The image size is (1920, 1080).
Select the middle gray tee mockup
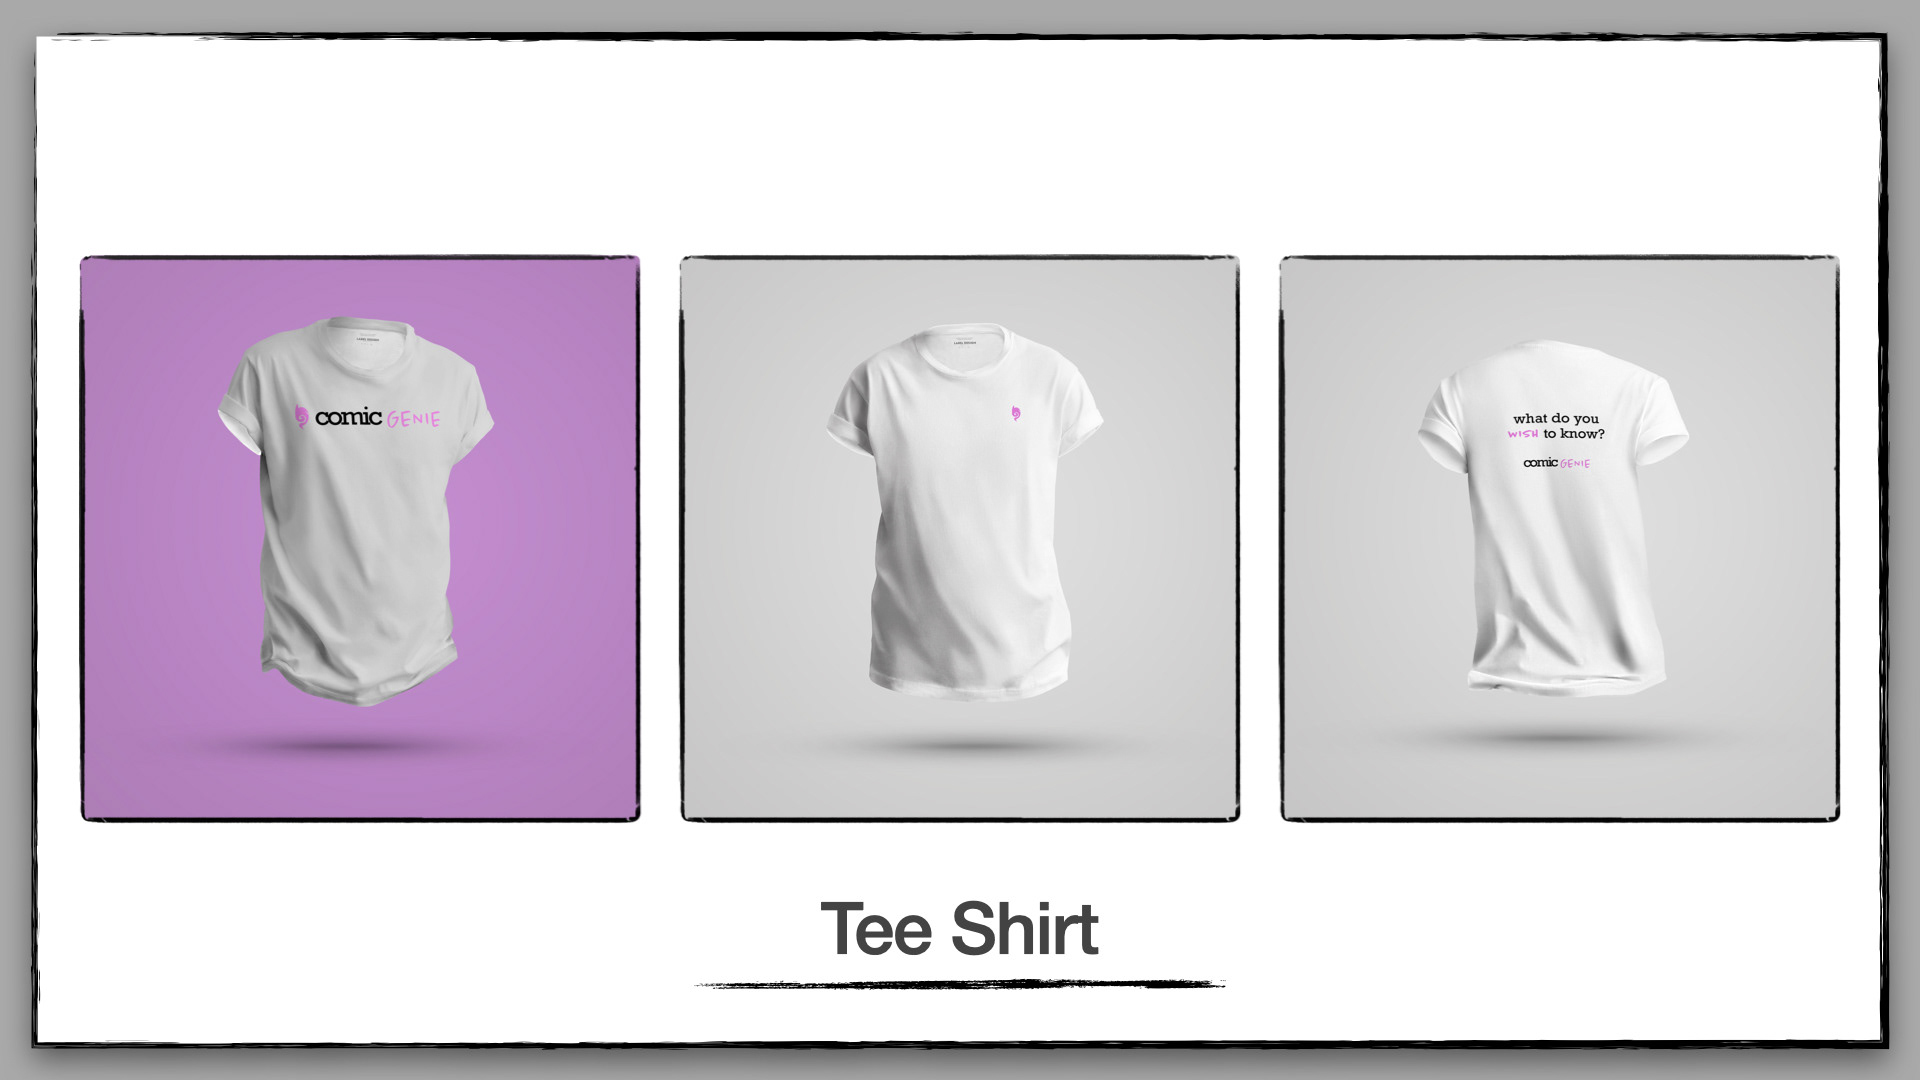[x=960, y=539]
